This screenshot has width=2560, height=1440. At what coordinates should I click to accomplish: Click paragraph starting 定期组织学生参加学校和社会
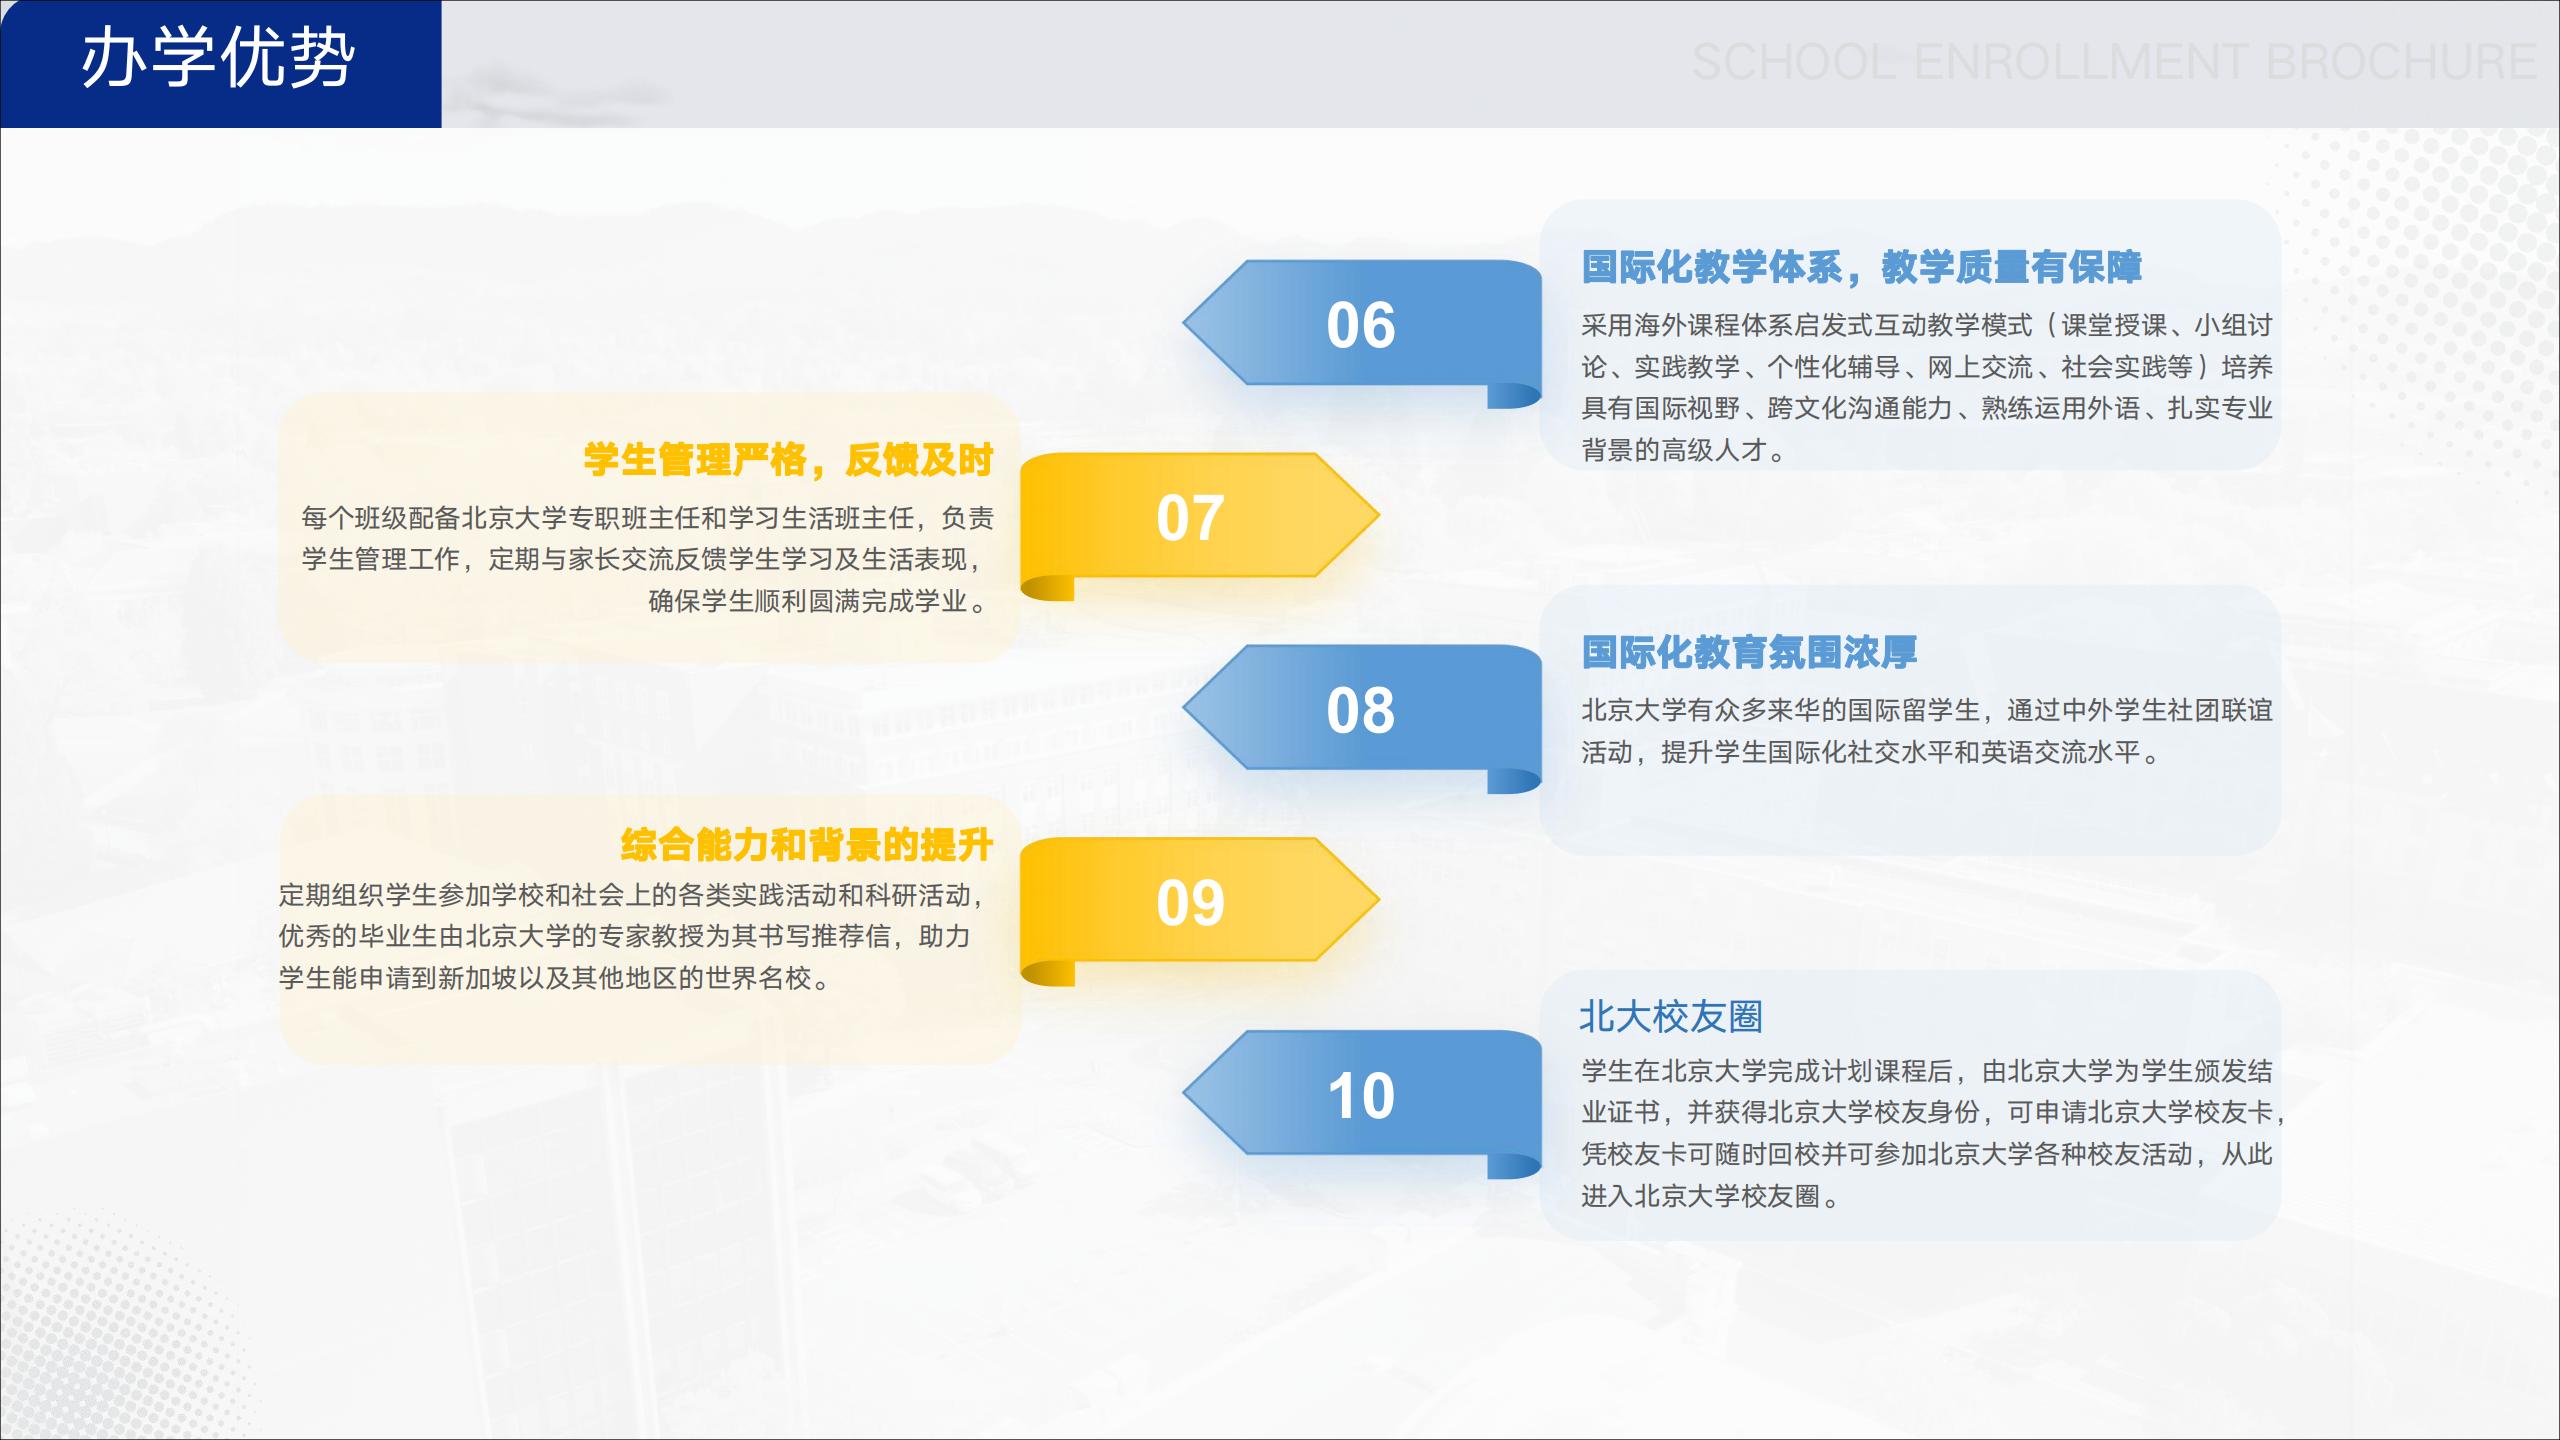[631, 936]
